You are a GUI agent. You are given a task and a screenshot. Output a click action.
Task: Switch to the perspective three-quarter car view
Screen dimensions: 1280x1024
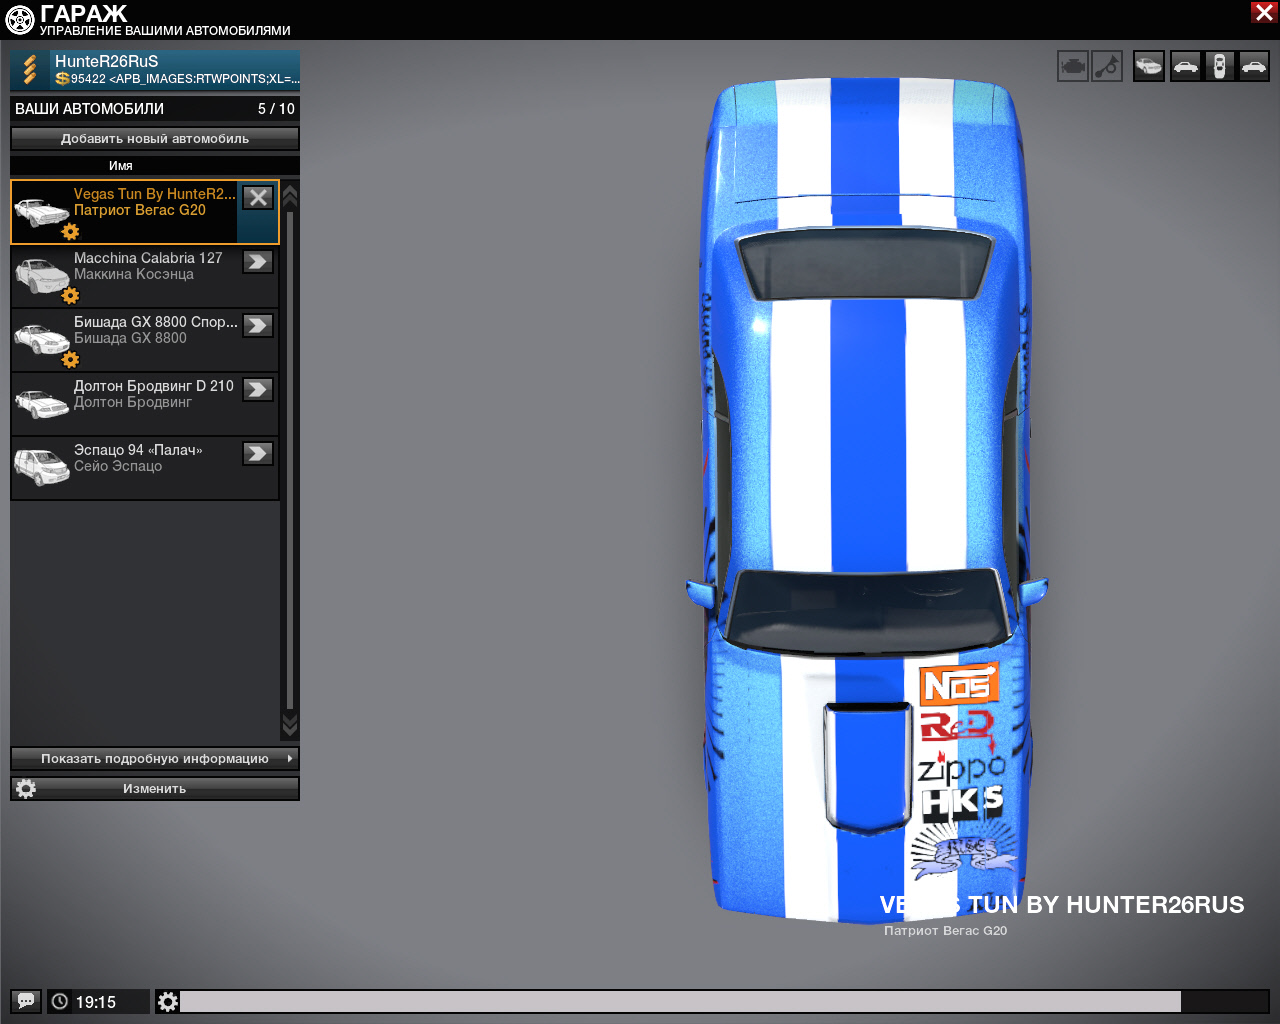1149,67
